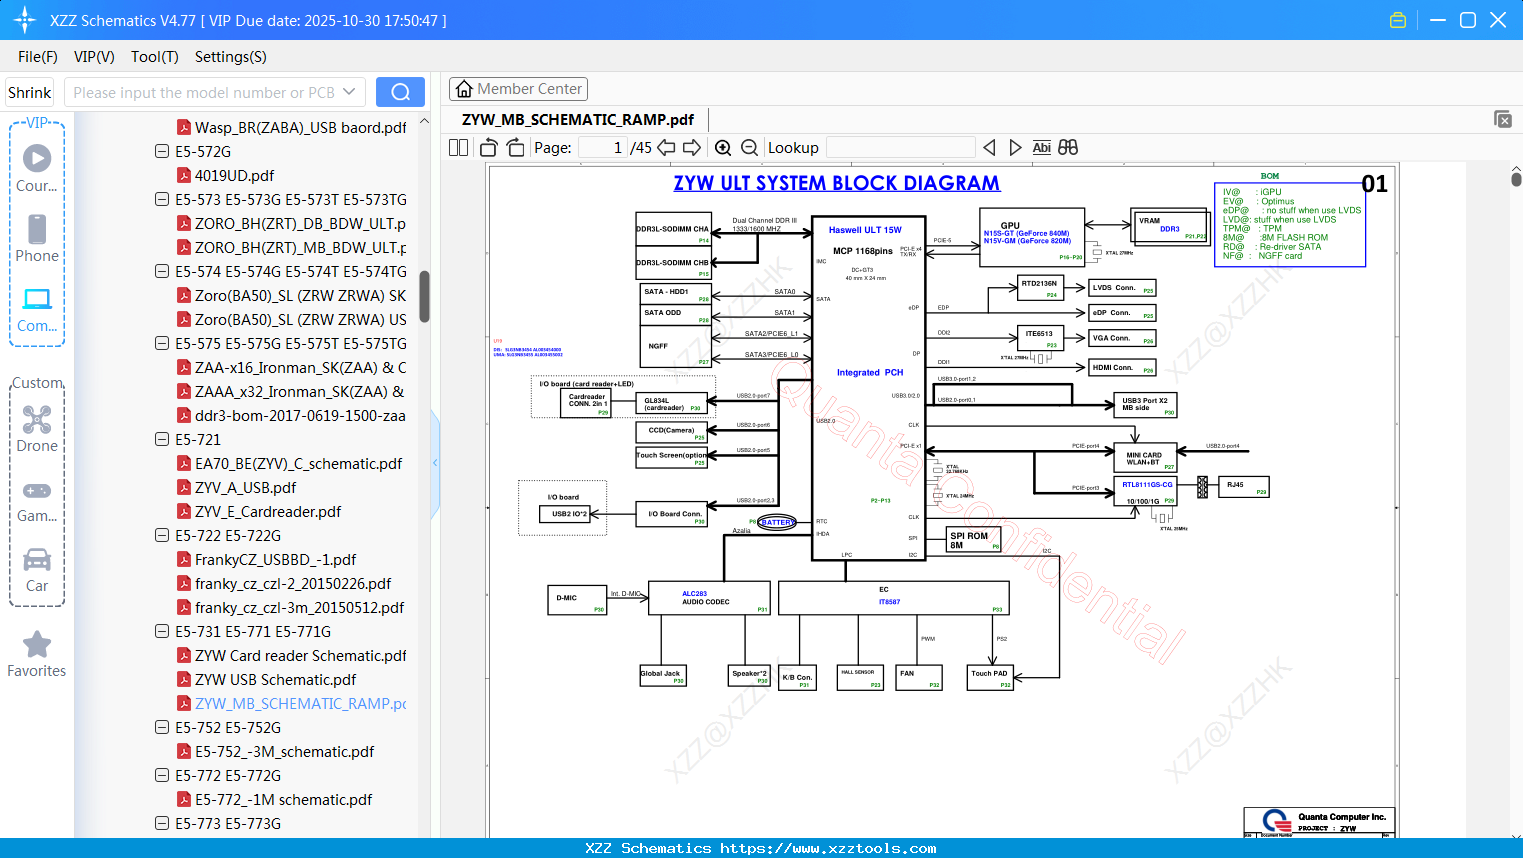Open the Drone category in sidebar
Viewport: 1523px width, 858px height.
click(37, 428)
